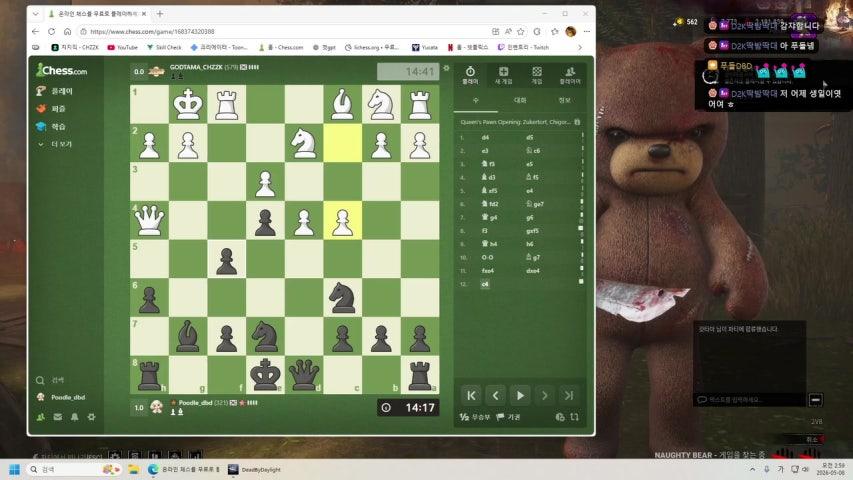Select move 12. c4 in the move list
The image size is (853, 480).
click(485, 284)
